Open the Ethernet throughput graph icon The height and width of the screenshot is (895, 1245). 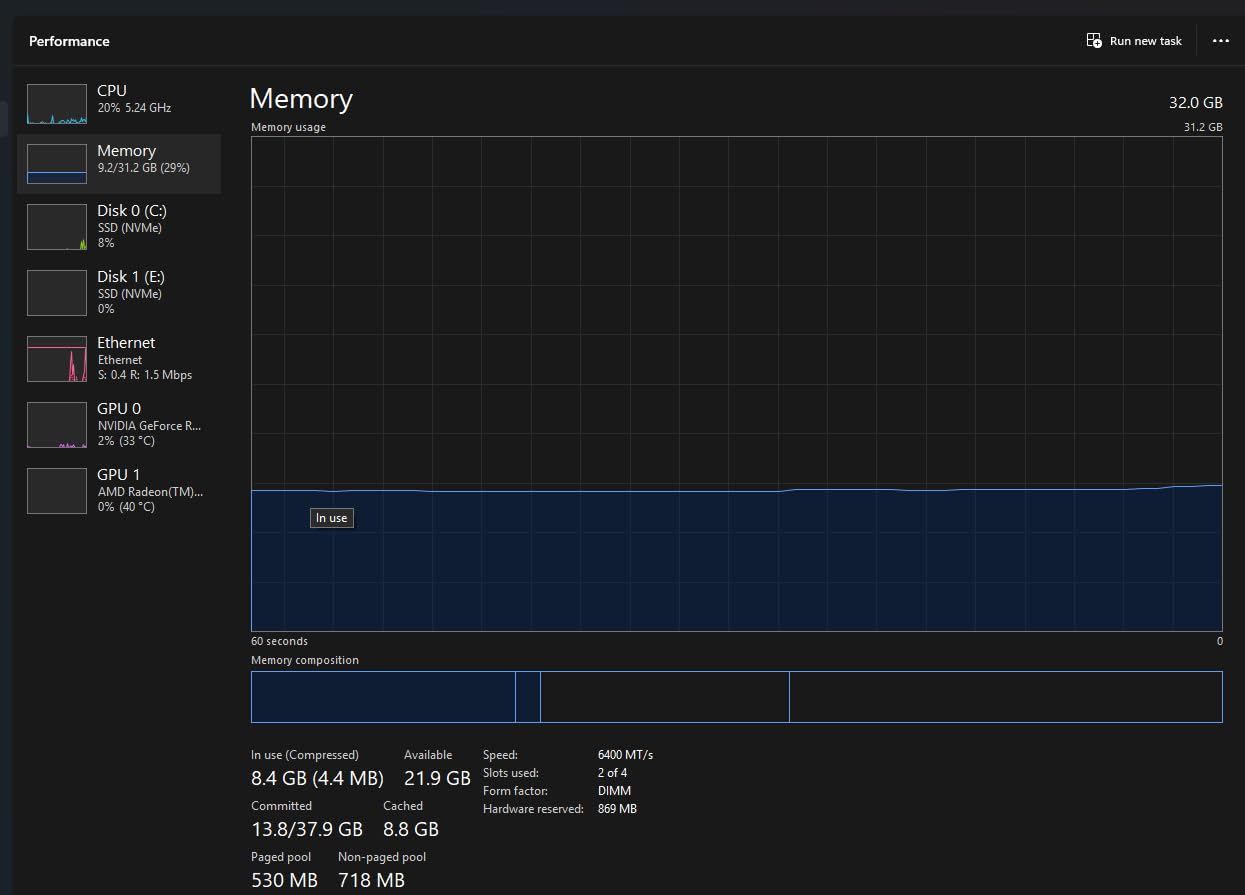57,359
